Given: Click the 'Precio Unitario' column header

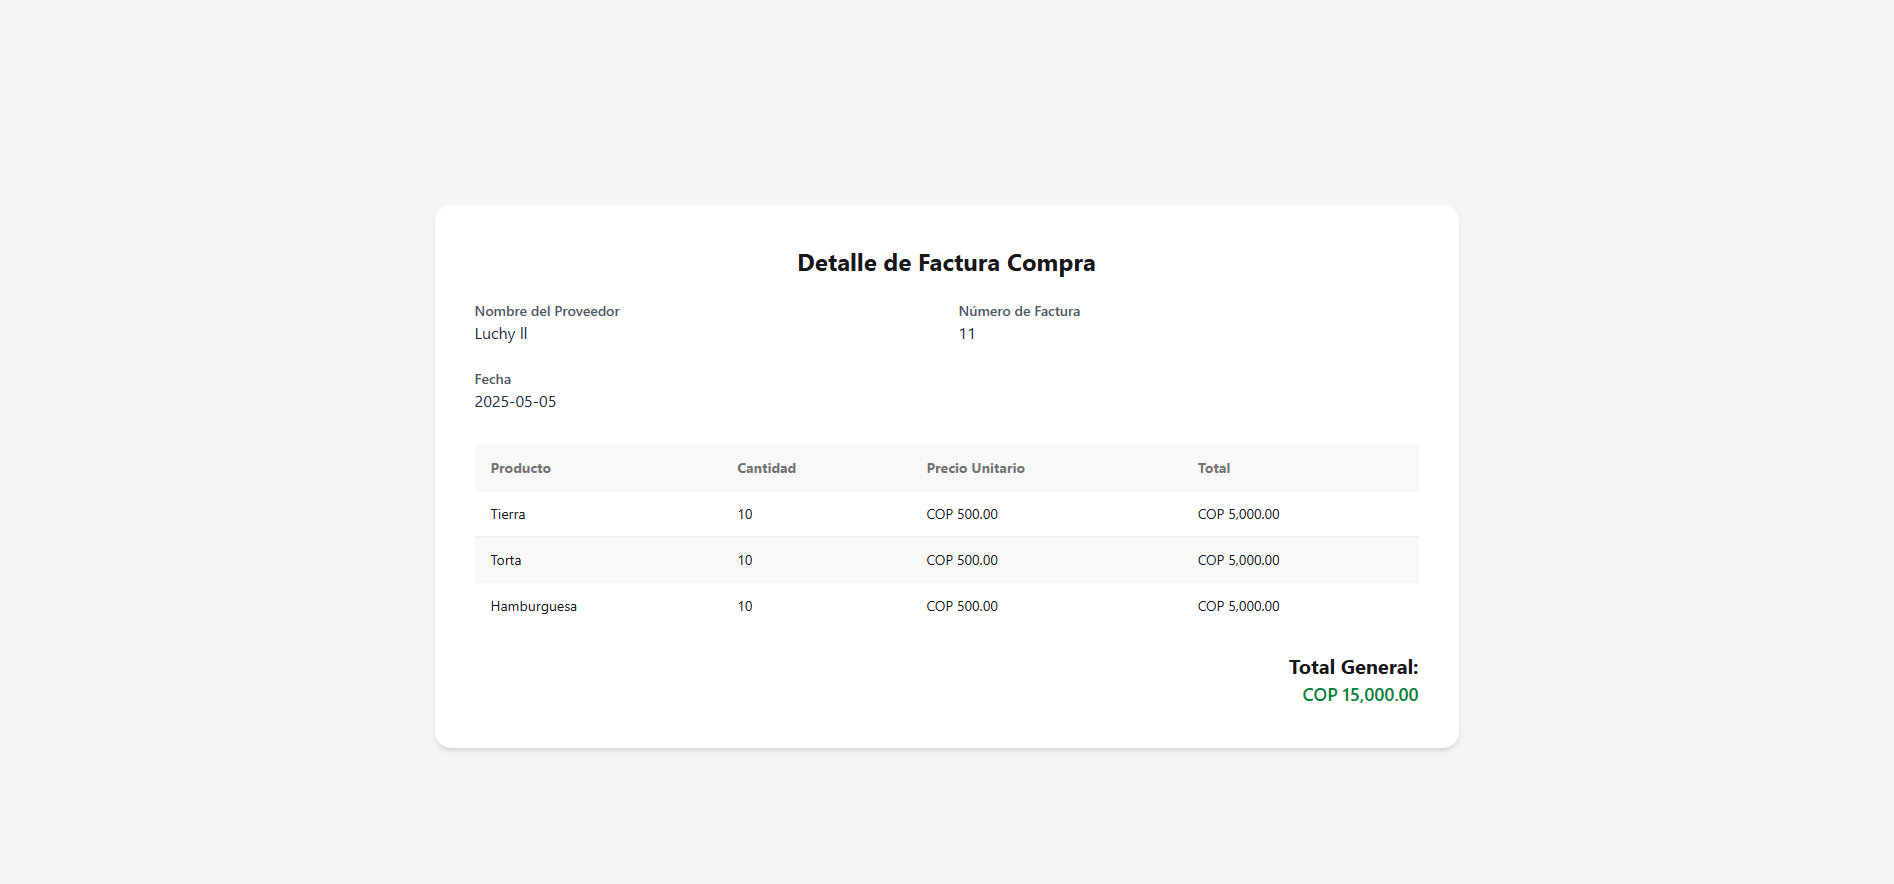Looking at the screenshot, I should [975, 468].
